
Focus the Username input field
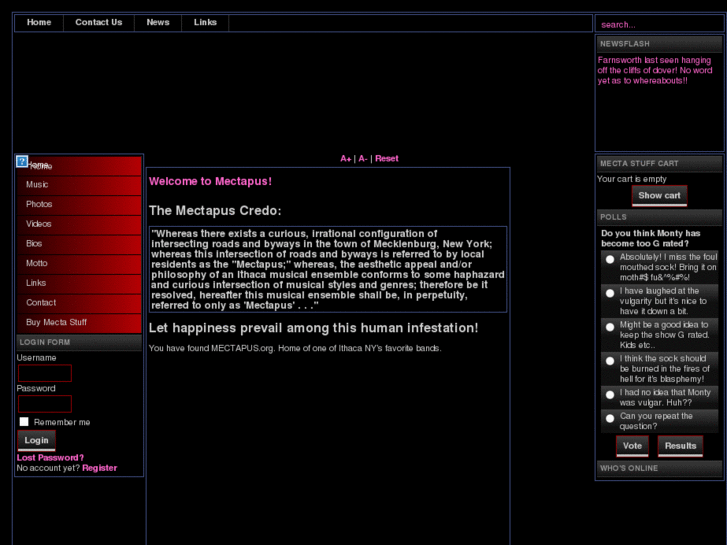pos(45,373)
